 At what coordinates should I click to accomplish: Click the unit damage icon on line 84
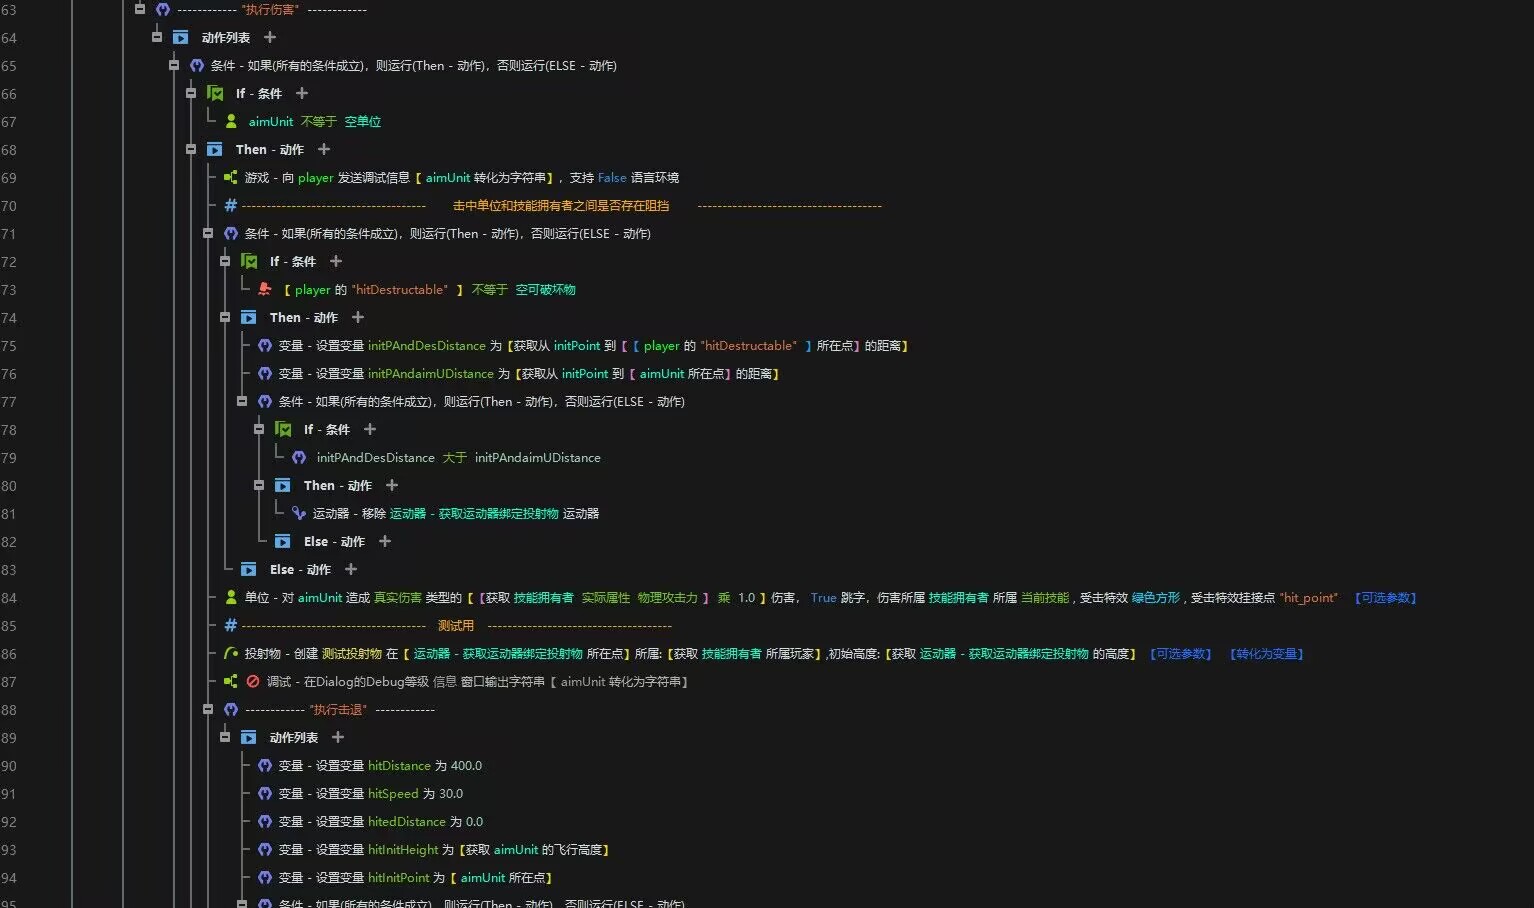click(x=231, y=597)
